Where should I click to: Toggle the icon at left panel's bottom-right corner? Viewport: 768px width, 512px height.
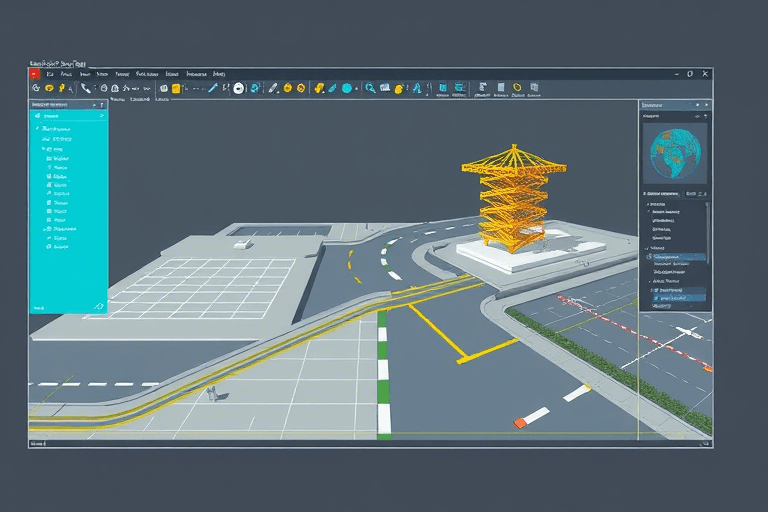[x=98, y=306]
